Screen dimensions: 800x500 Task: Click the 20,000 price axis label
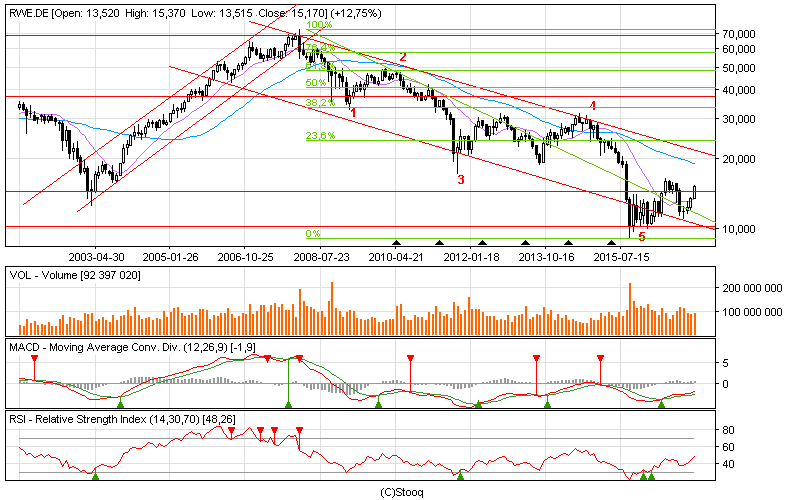tap(739, 159)
